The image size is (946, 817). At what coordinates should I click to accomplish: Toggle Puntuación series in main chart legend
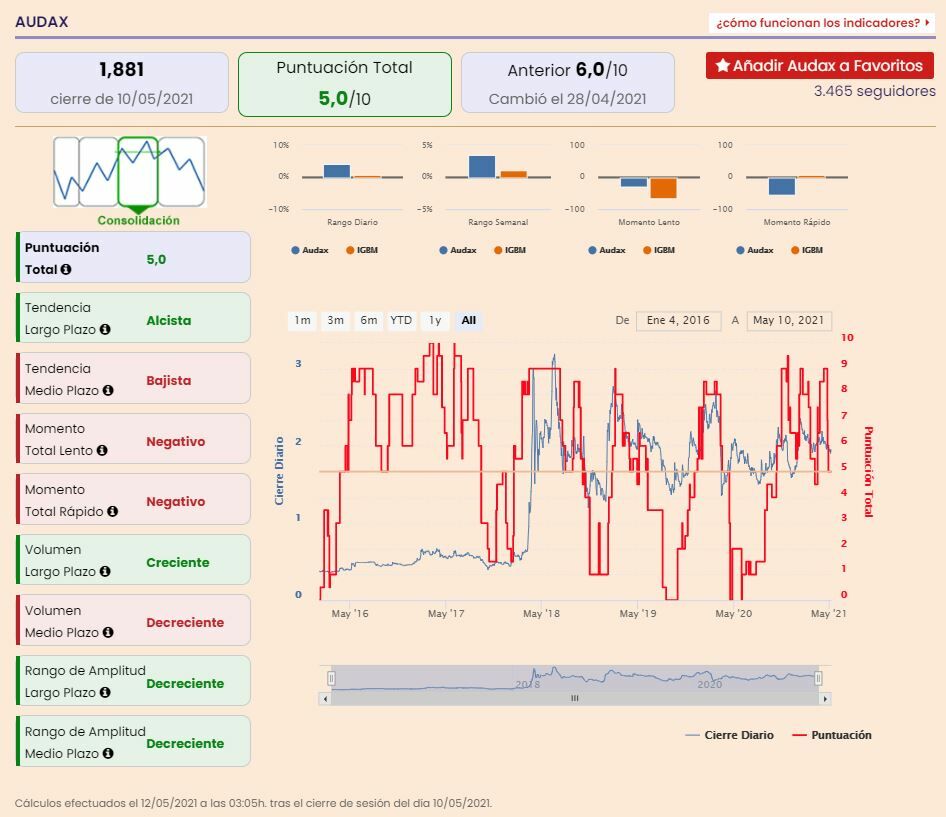tap(832, 735)
